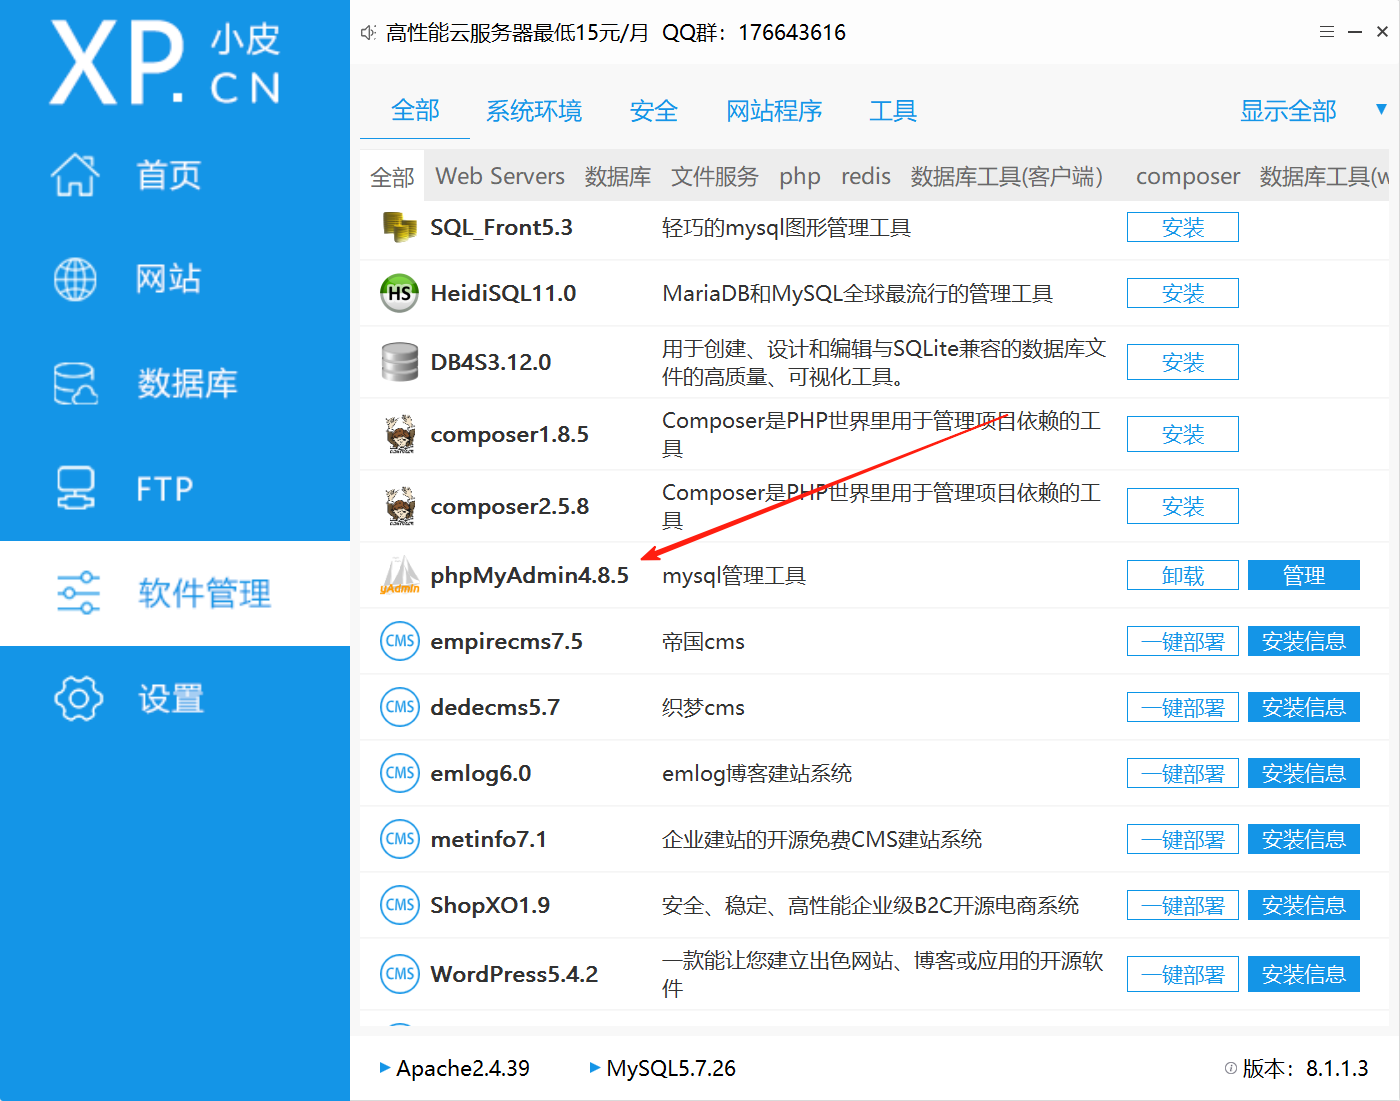The width and height of the screenshot is (1400, 1101).
Task: Install DB4S3.12.0
Action: click(x=1183, y=362)
